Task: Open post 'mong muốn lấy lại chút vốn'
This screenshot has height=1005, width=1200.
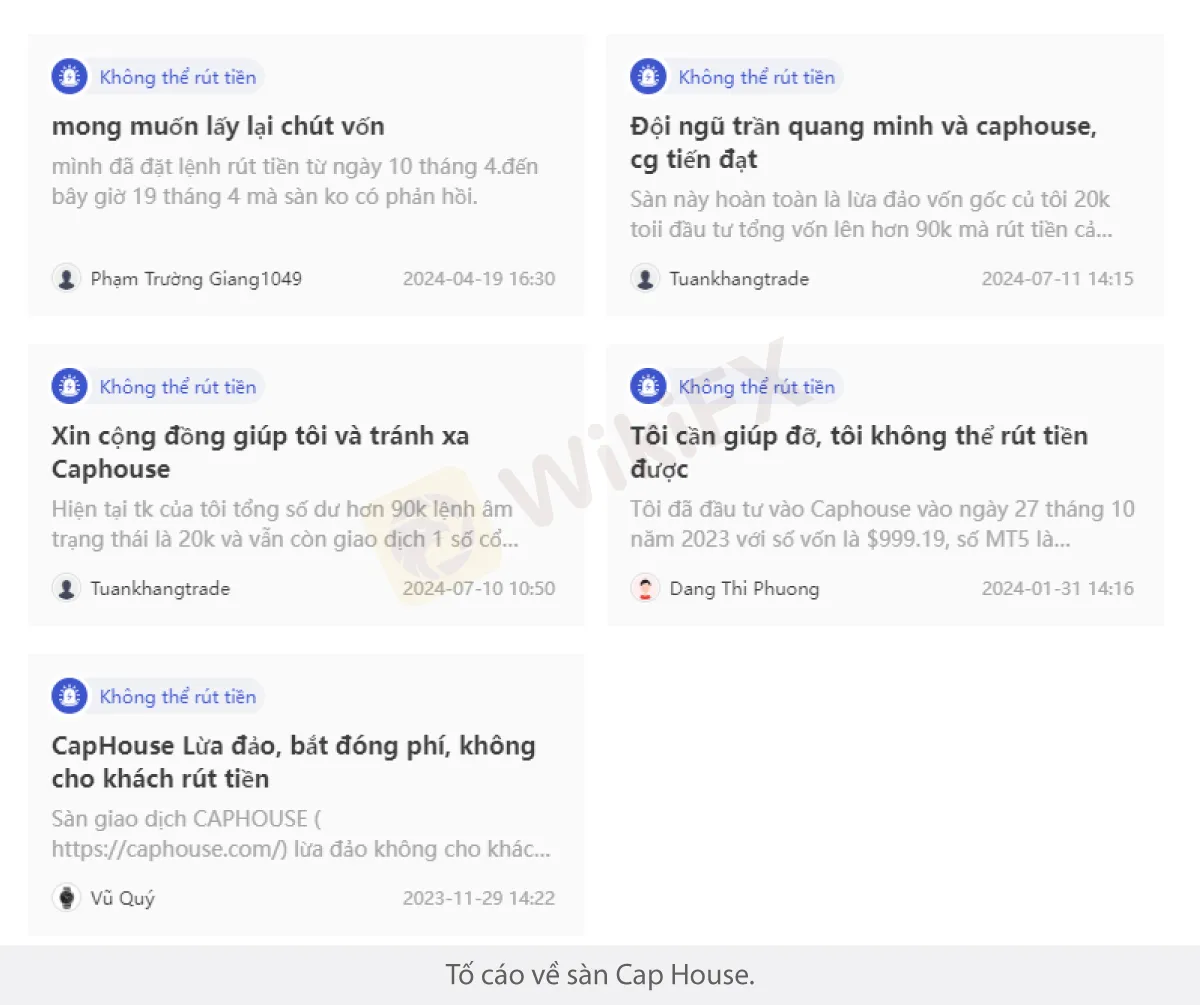Action: (218, 127)
